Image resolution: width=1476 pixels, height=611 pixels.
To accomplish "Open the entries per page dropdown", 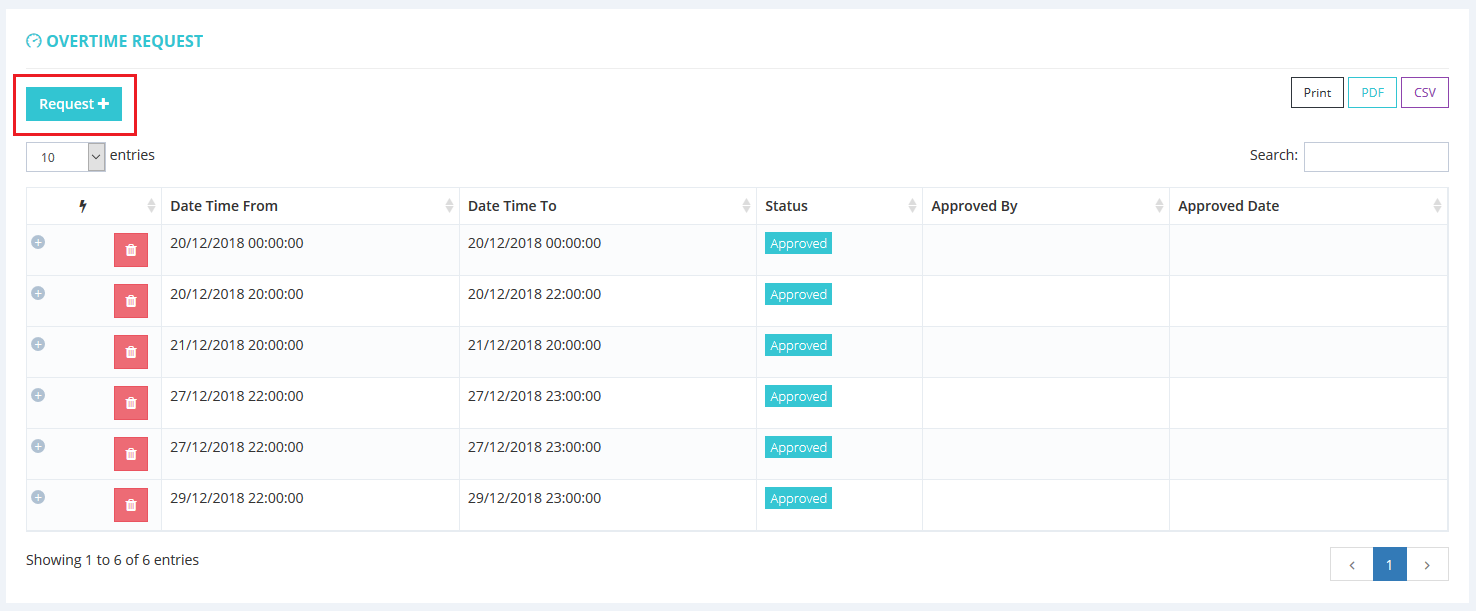I will [x=66, y=157].
